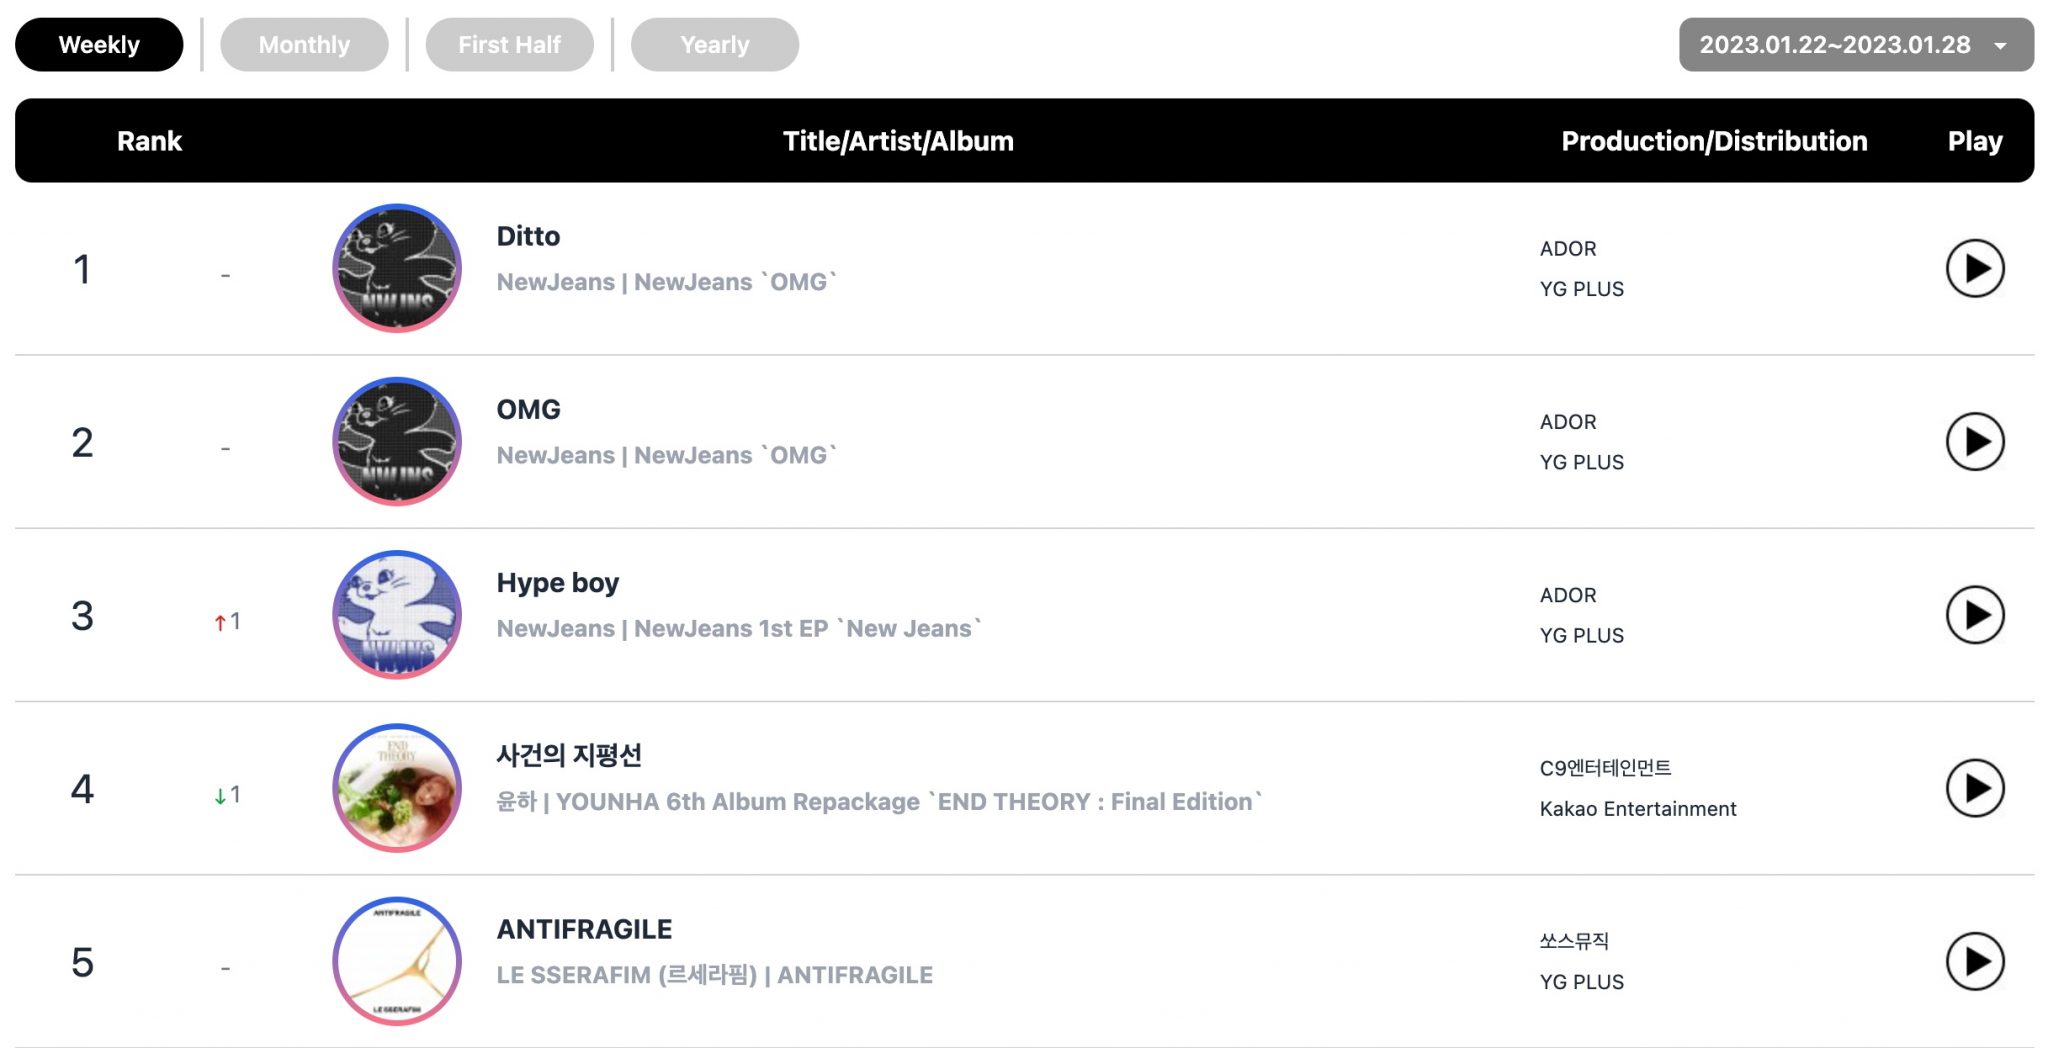Open the Ditto song title link
This screenshot has width=2048, height=1048.
pos(528,236)
